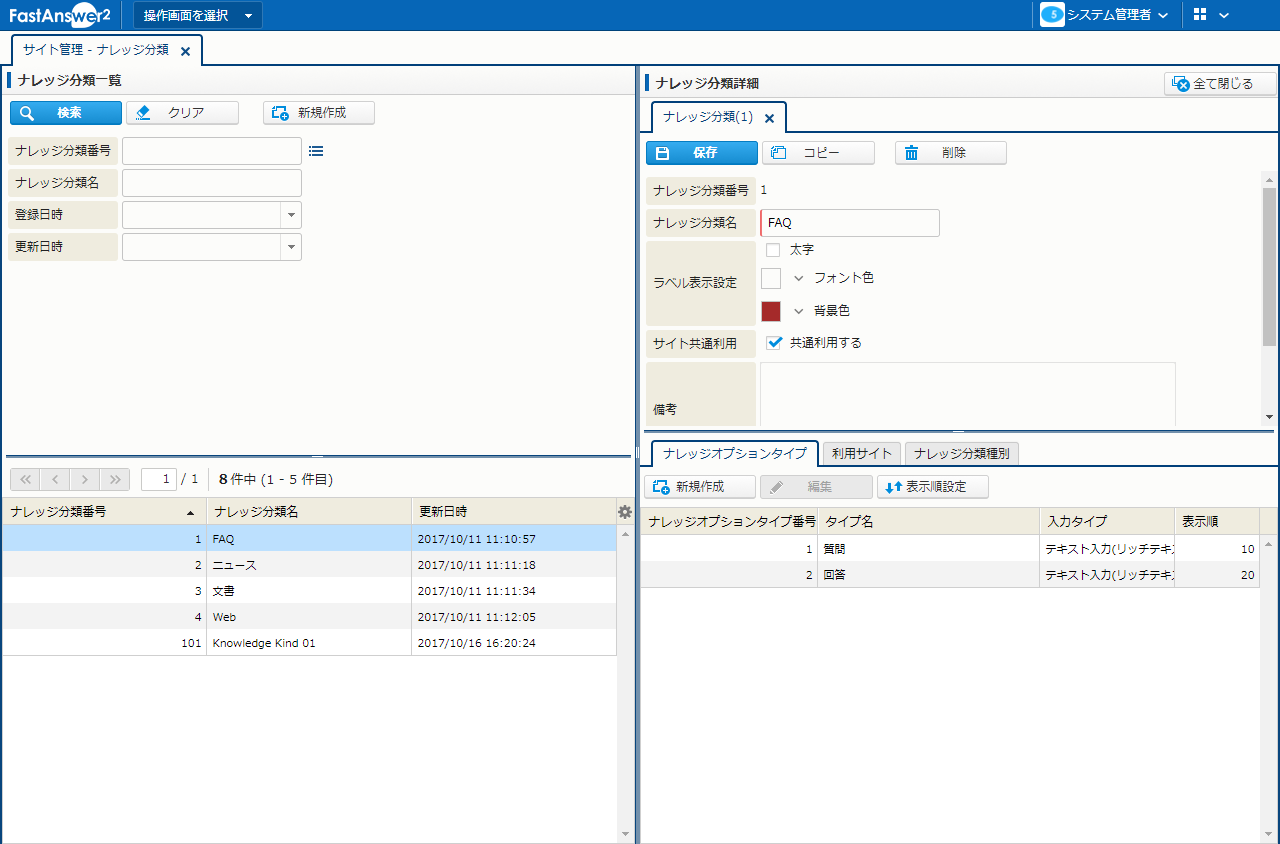
Task: Expand the 更新日時 date dropdown
Action: [x=291, y=247]
